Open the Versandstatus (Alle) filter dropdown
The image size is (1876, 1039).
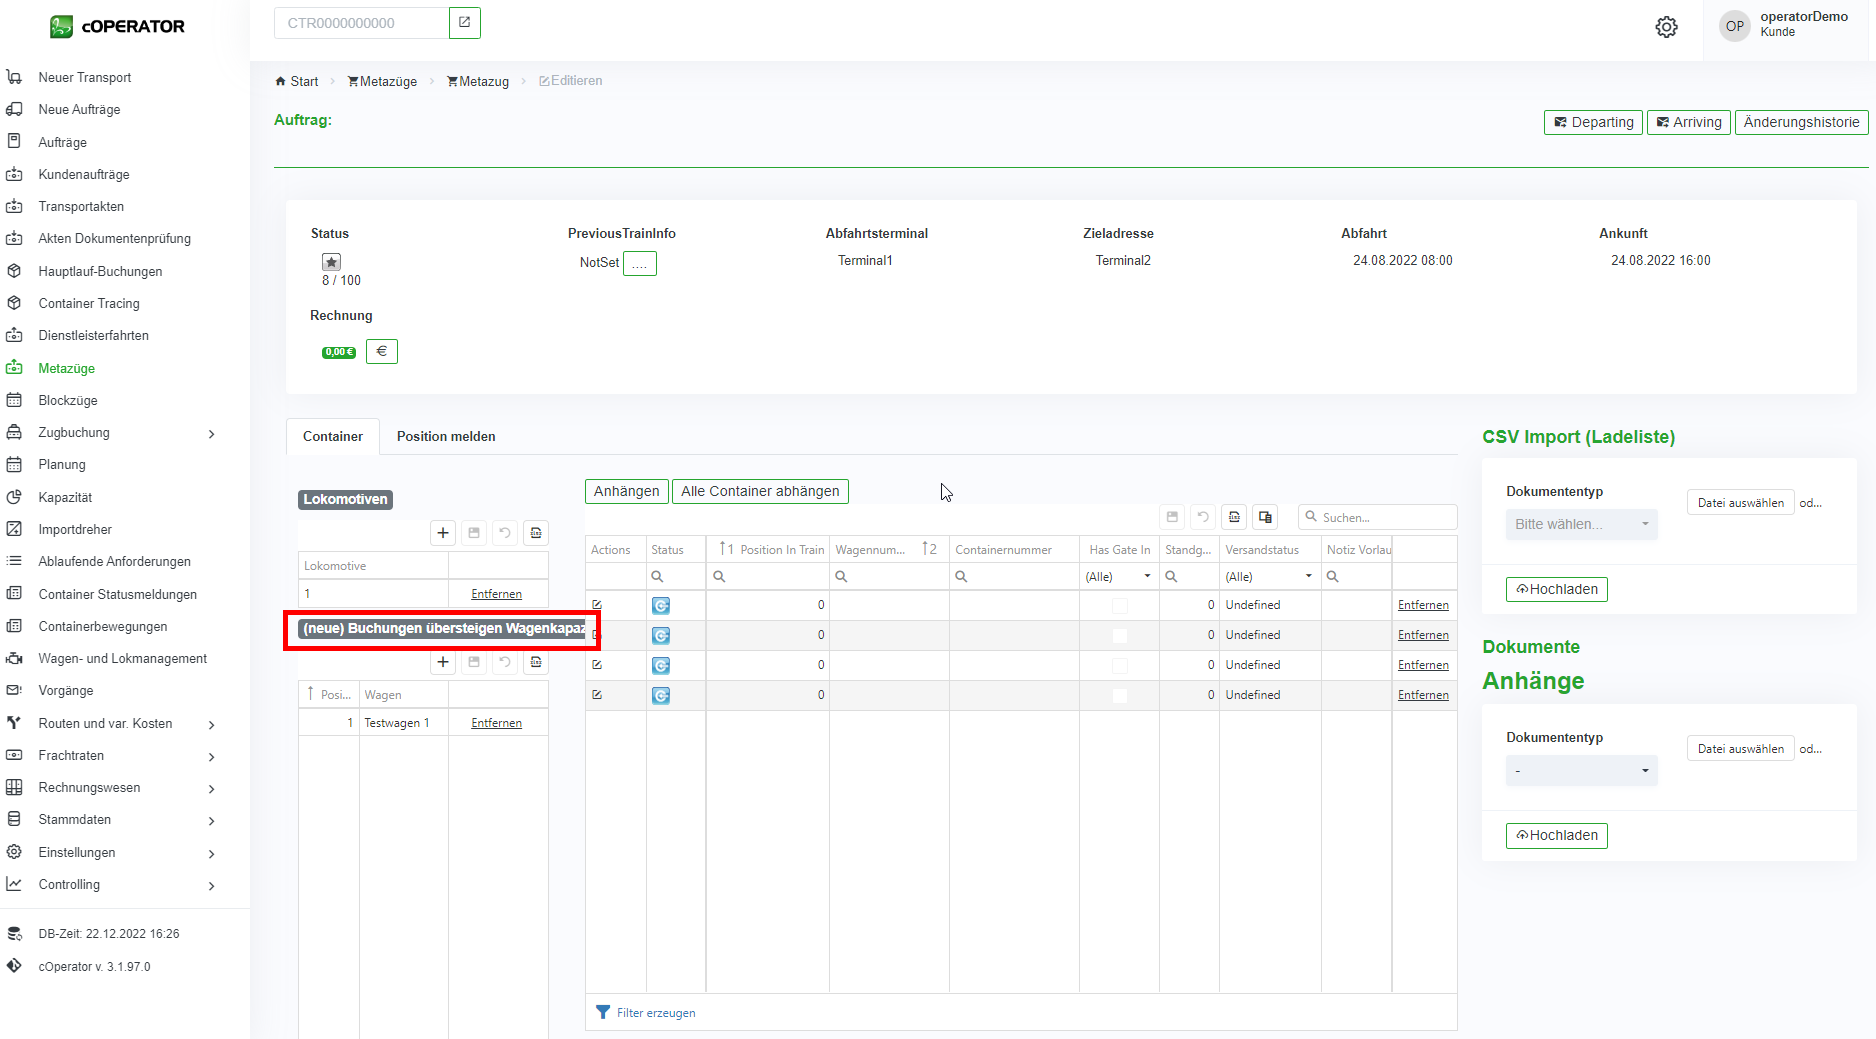point(1268,576)
